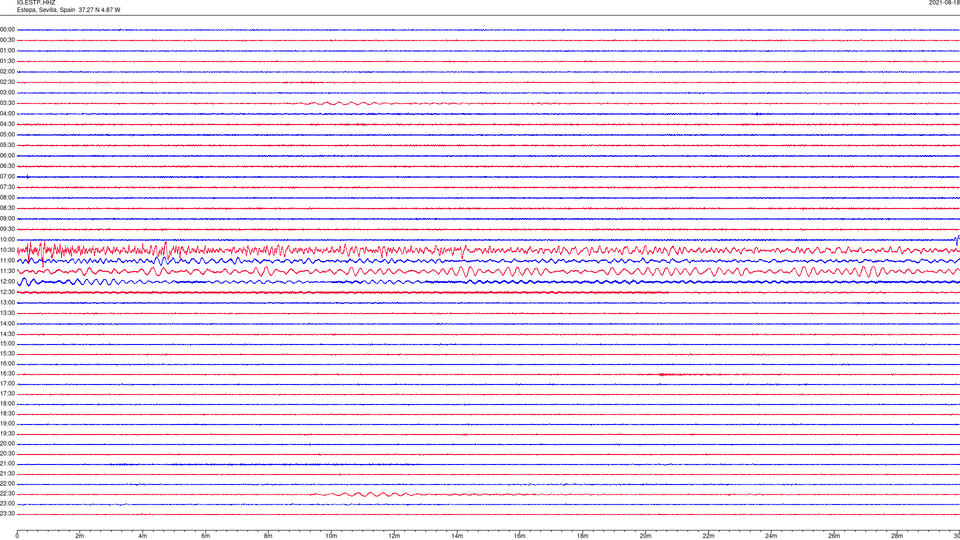
Task: Click the 04:00 row label
Action: [7, 114]
